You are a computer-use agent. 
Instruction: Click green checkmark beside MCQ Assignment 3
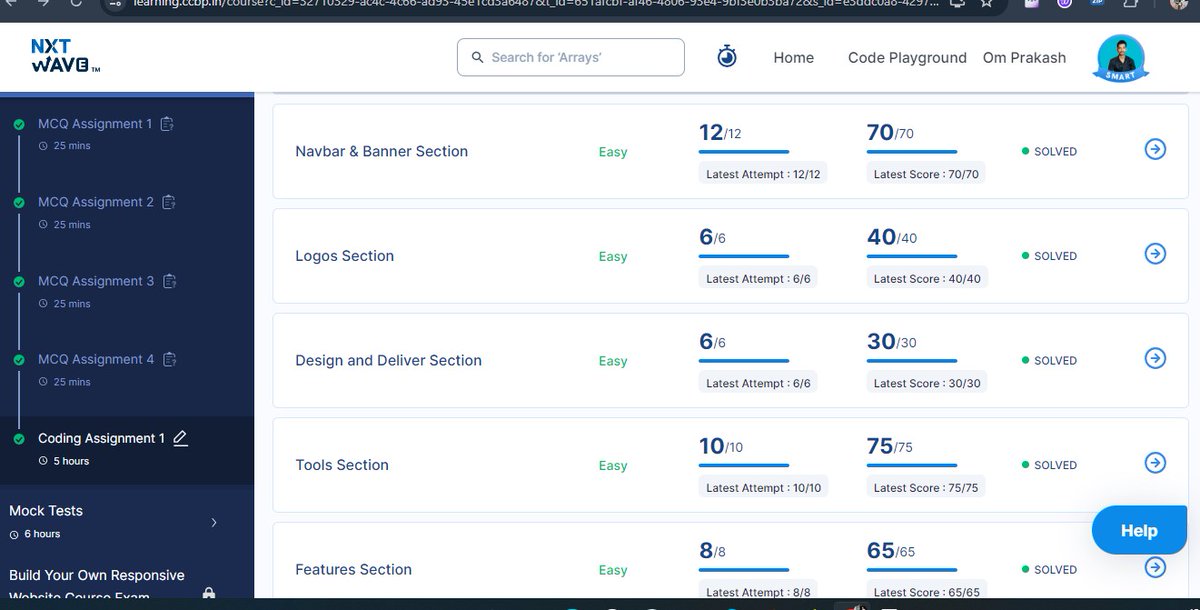coord(19,282)
